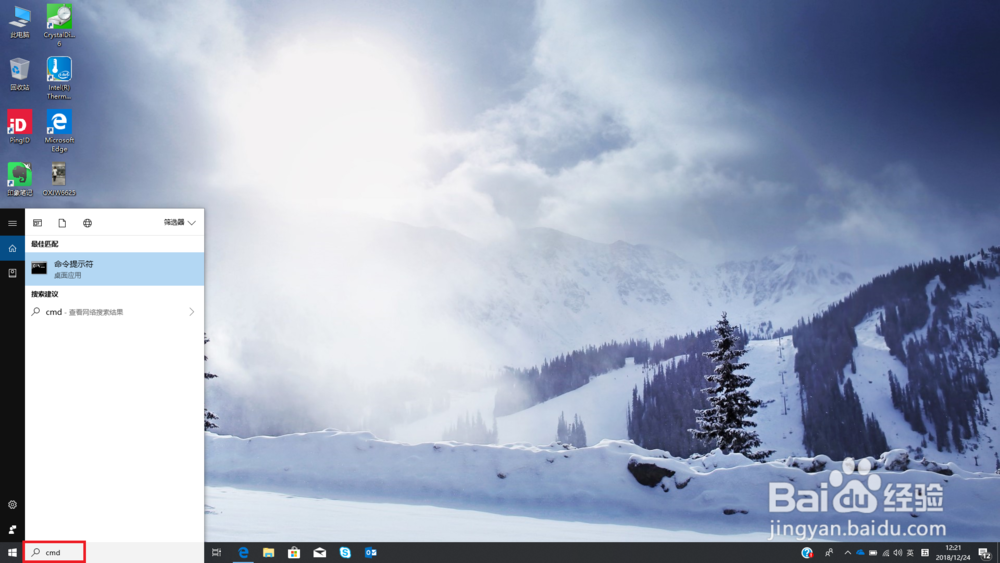Open the Microsoft Edge desktop shortcut
The width and height of the screenshot is (1000, 563).
(59, 131)
